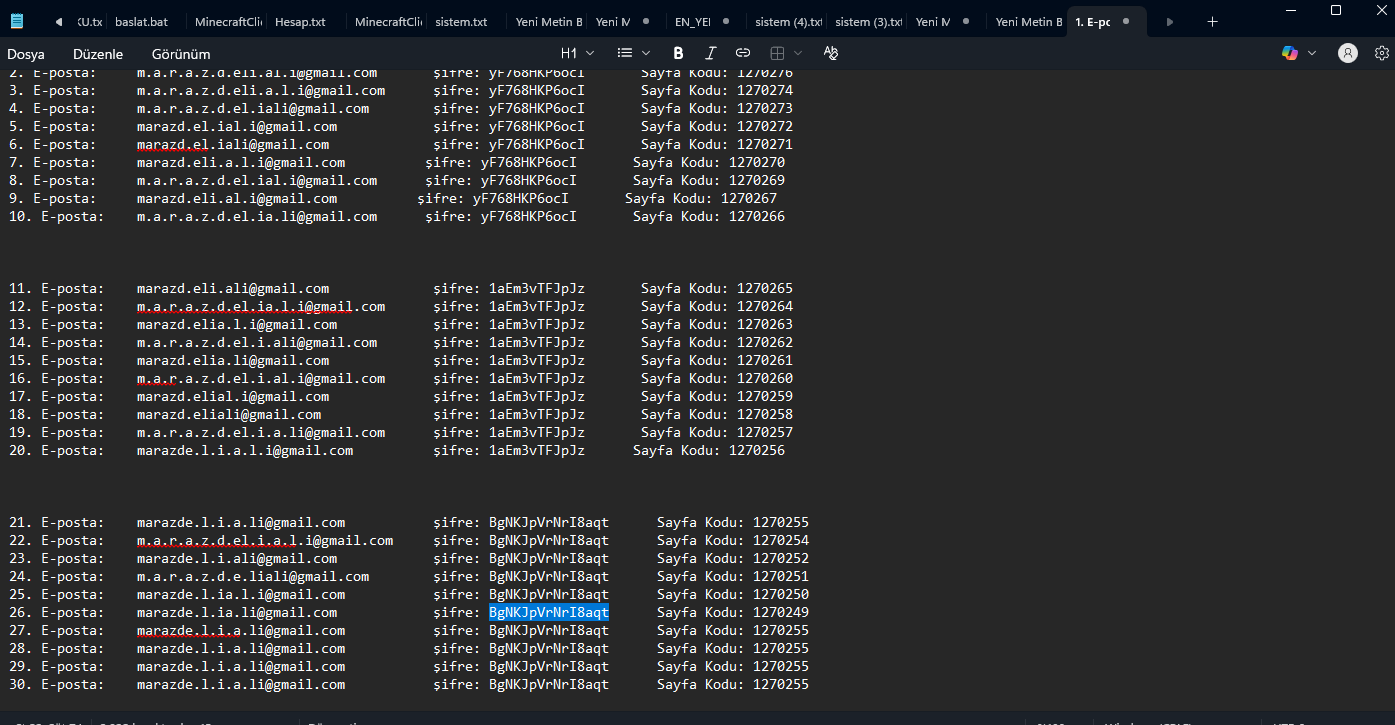Open the Düzenle menu
This screenshot has width=1395, height=725.
click(98, 54)
